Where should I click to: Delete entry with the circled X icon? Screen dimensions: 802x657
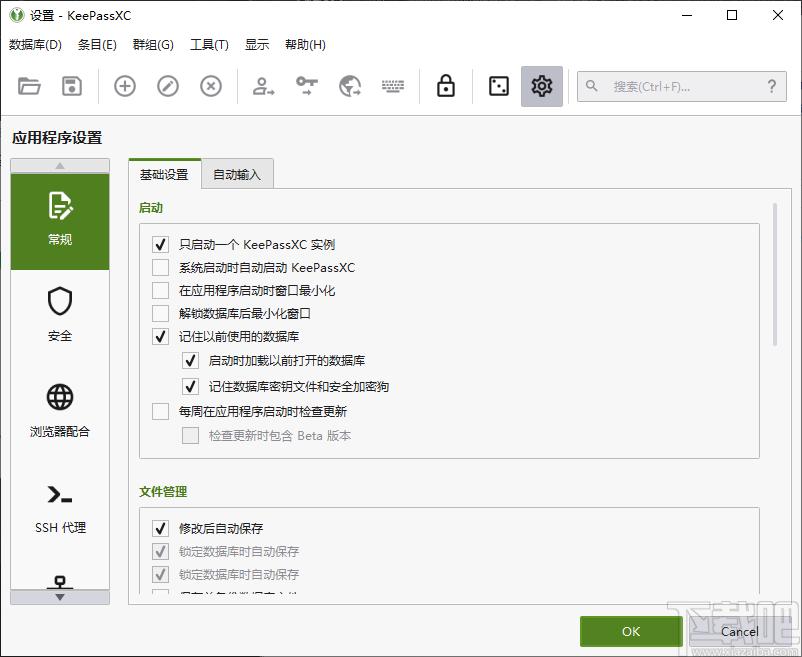coord(211,86)
